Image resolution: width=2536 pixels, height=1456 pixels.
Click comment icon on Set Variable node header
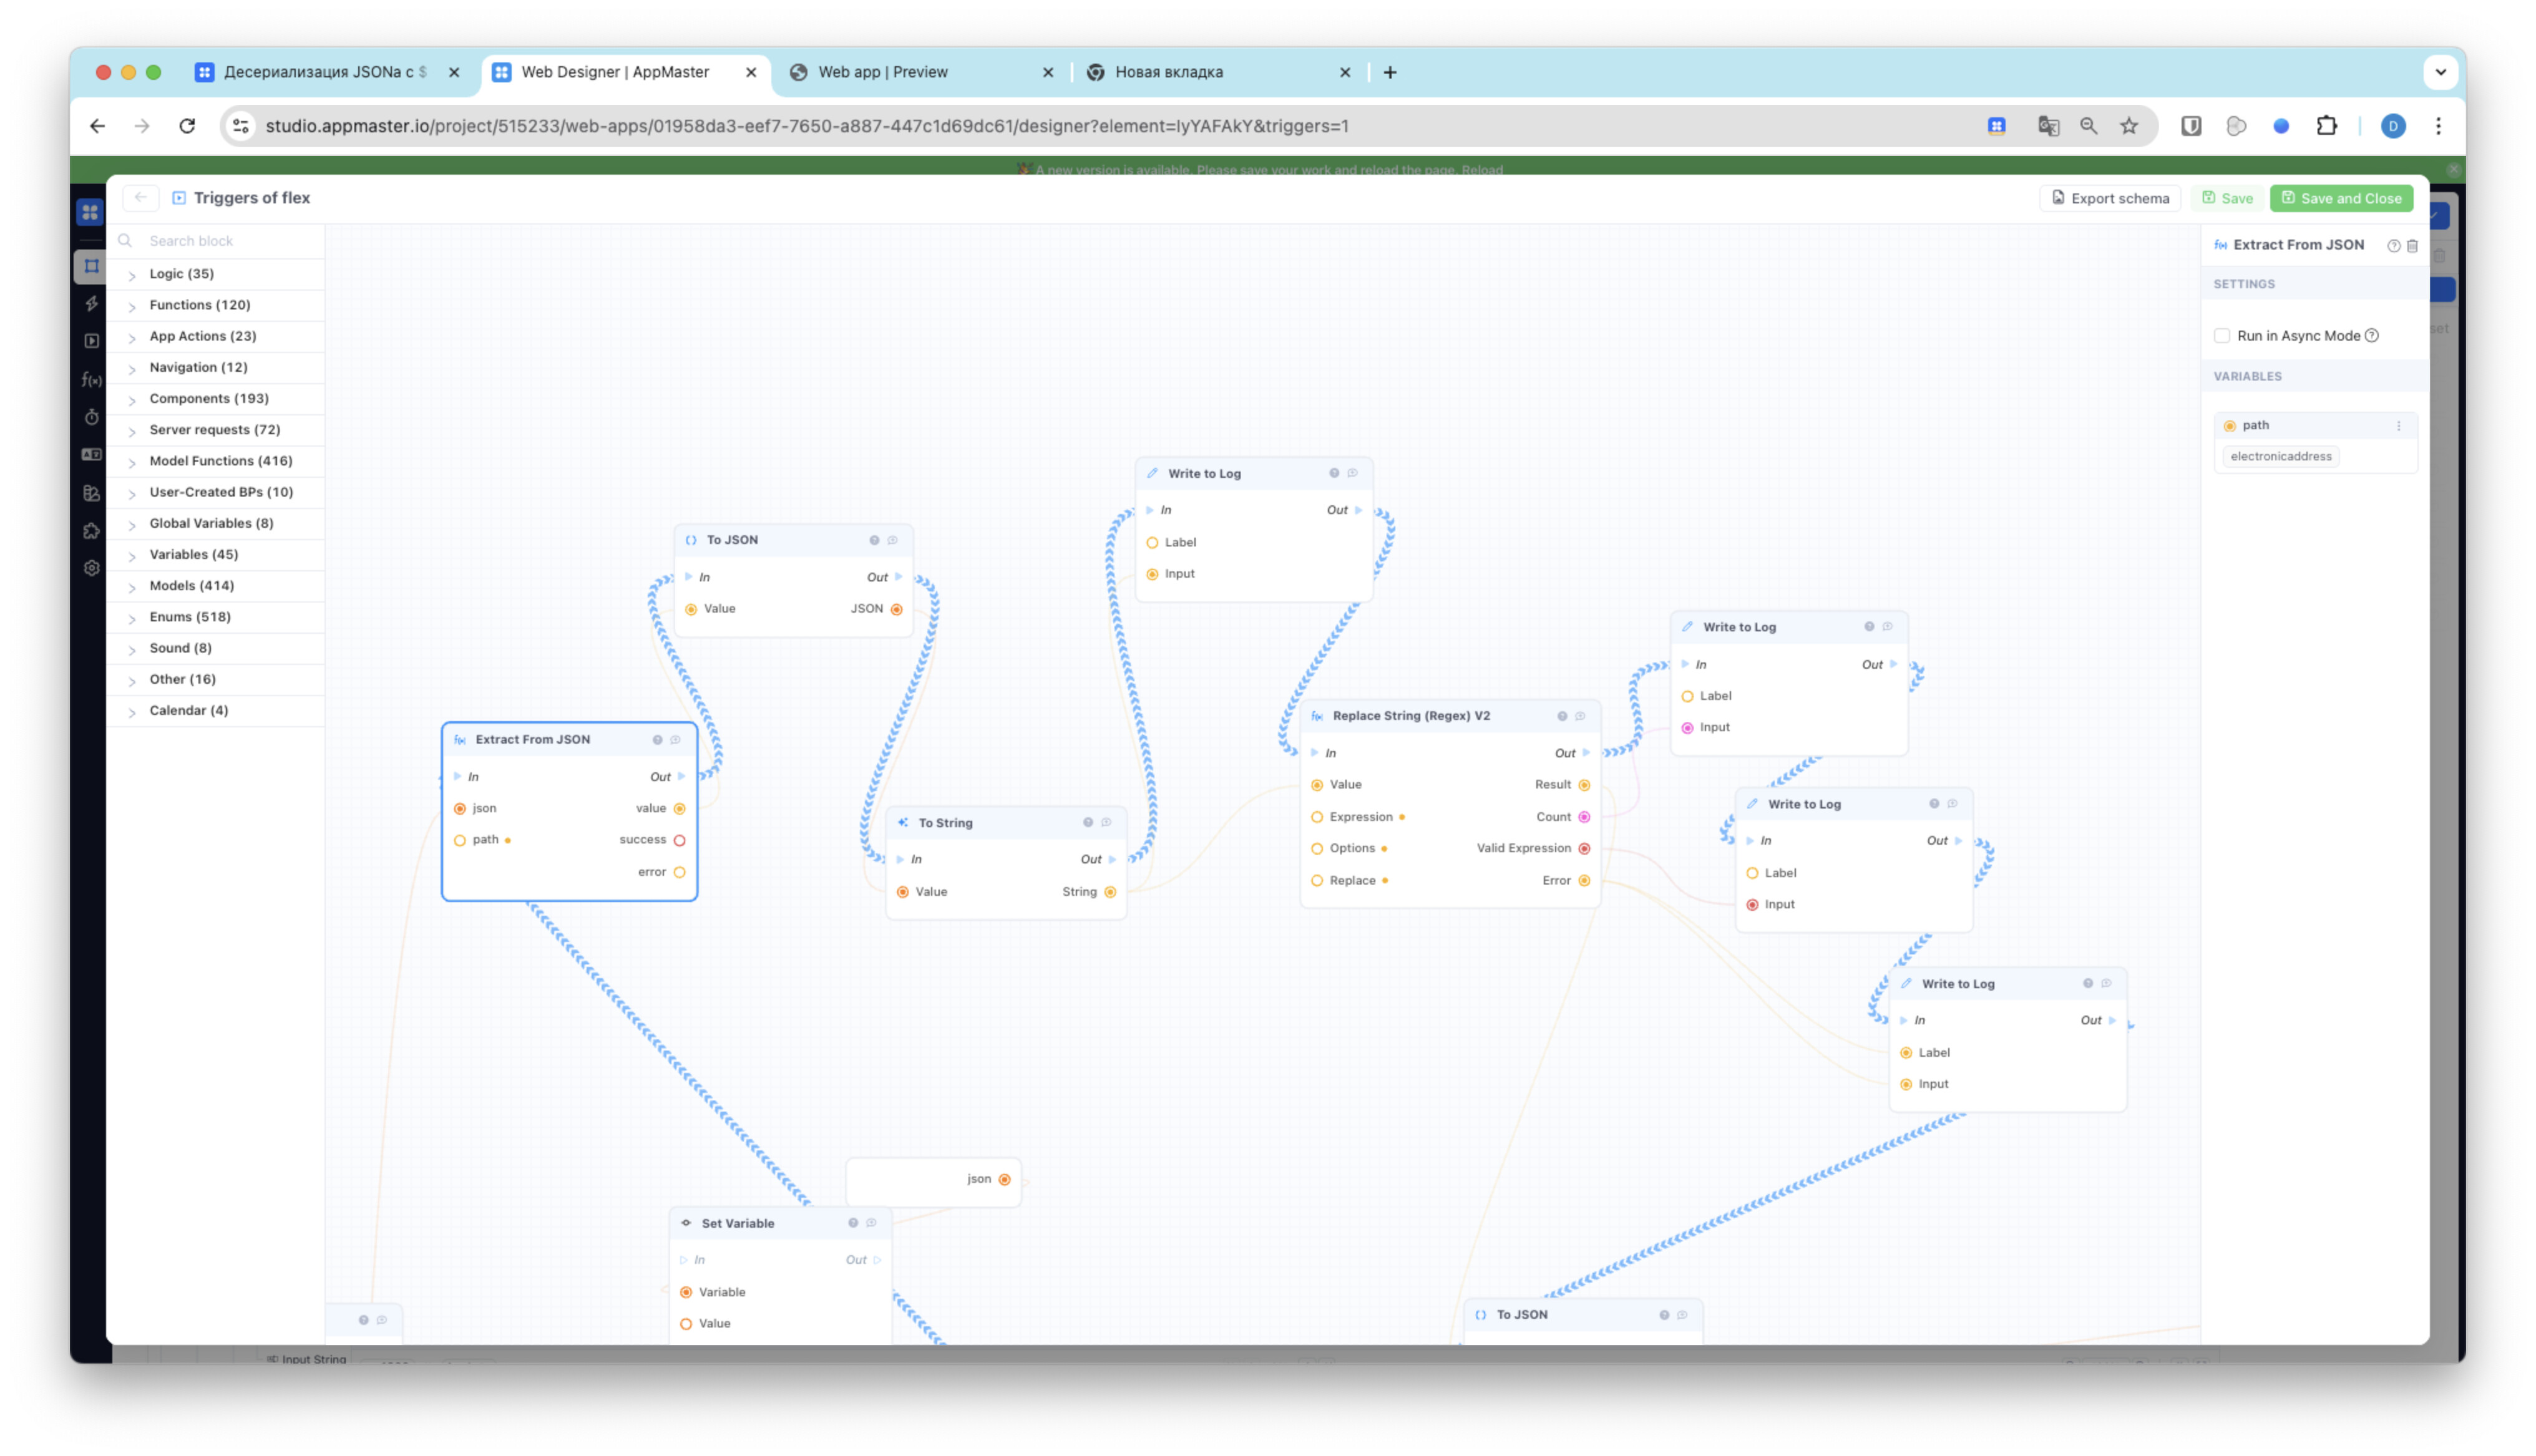(871, 1223)
